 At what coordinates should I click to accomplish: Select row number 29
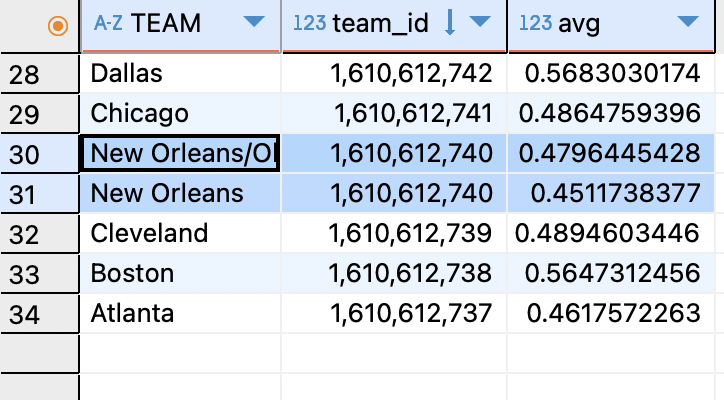(x=40, y=114)
